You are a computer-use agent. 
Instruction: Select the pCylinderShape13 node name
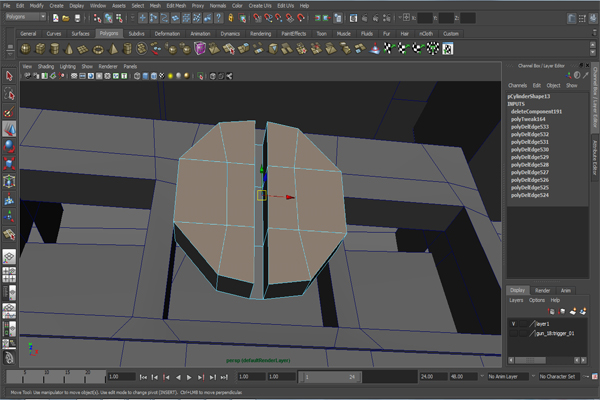528,96
